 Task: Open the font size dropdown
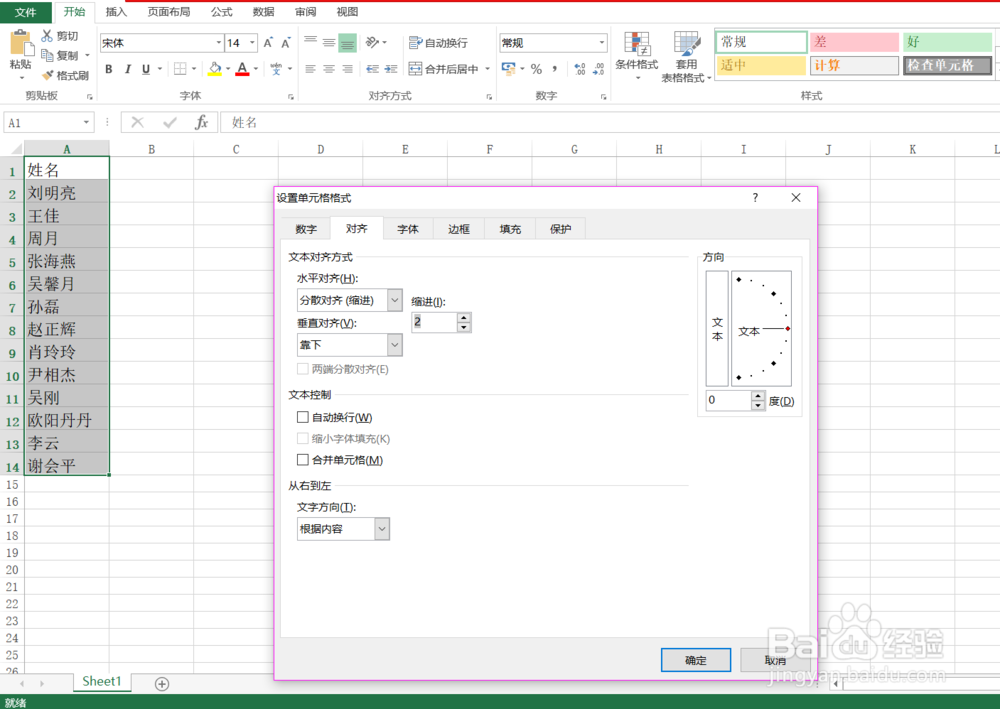[253, 43]
